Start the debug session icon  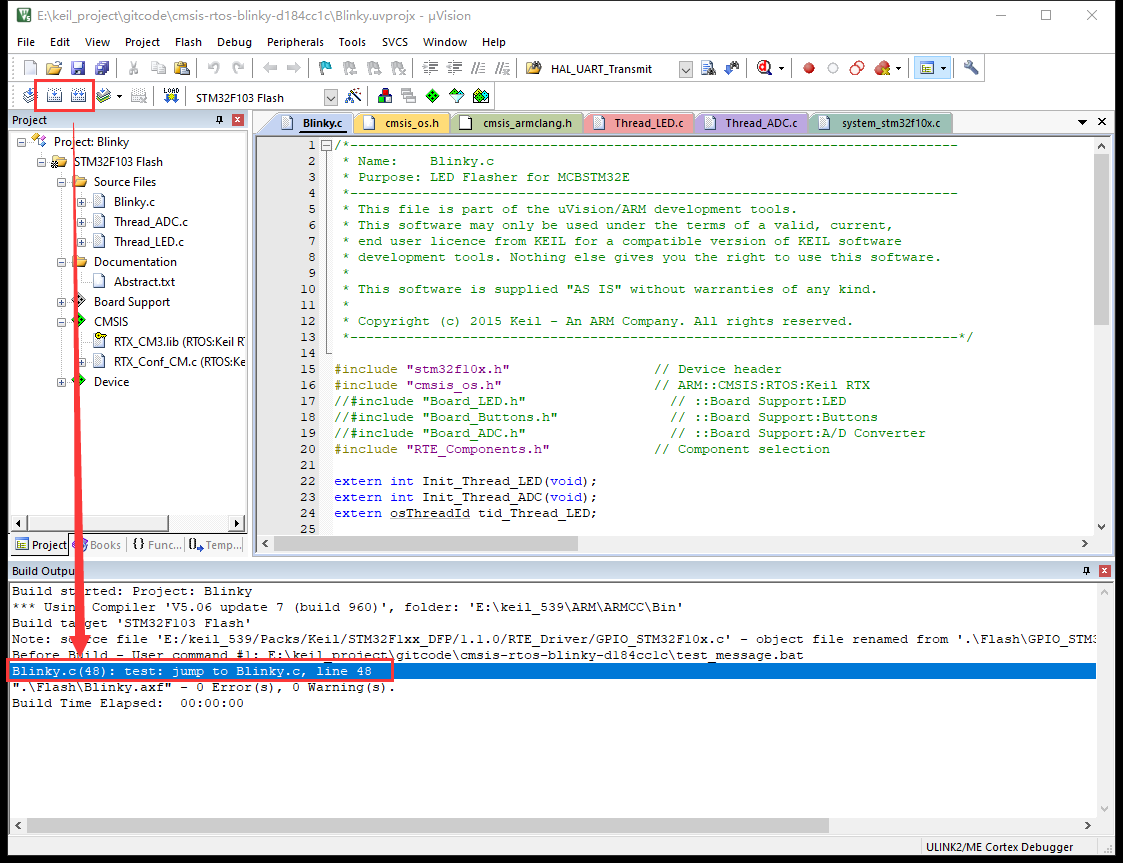[x=765, y=68]
